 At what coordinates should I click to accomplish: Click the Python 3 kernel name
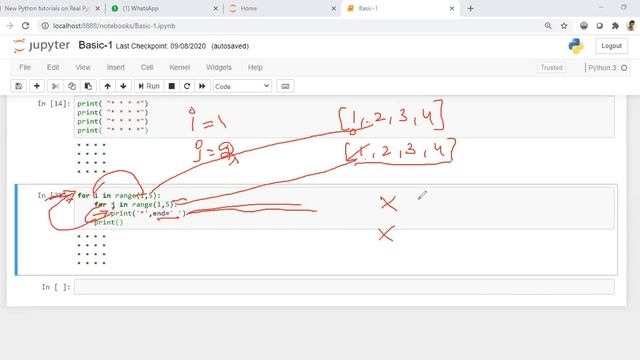click(602, 68)
